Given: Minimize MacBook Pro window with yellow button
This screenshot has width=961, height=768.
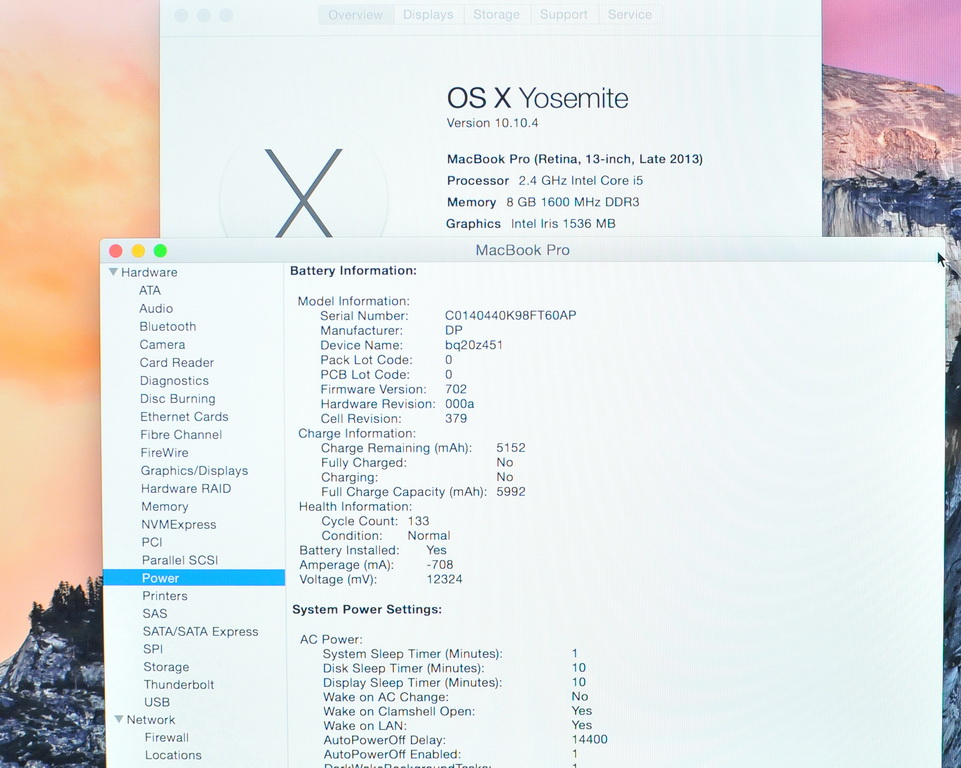Looking at the screenshot, I should pos(139,251).
